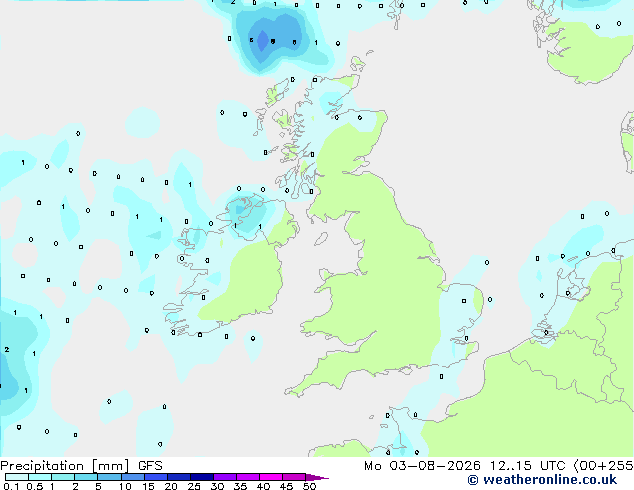Viewport: 634px width, 490px height.
Task: Pick the 15–20 mm blue legend swatch
Action: click(155, 477)
